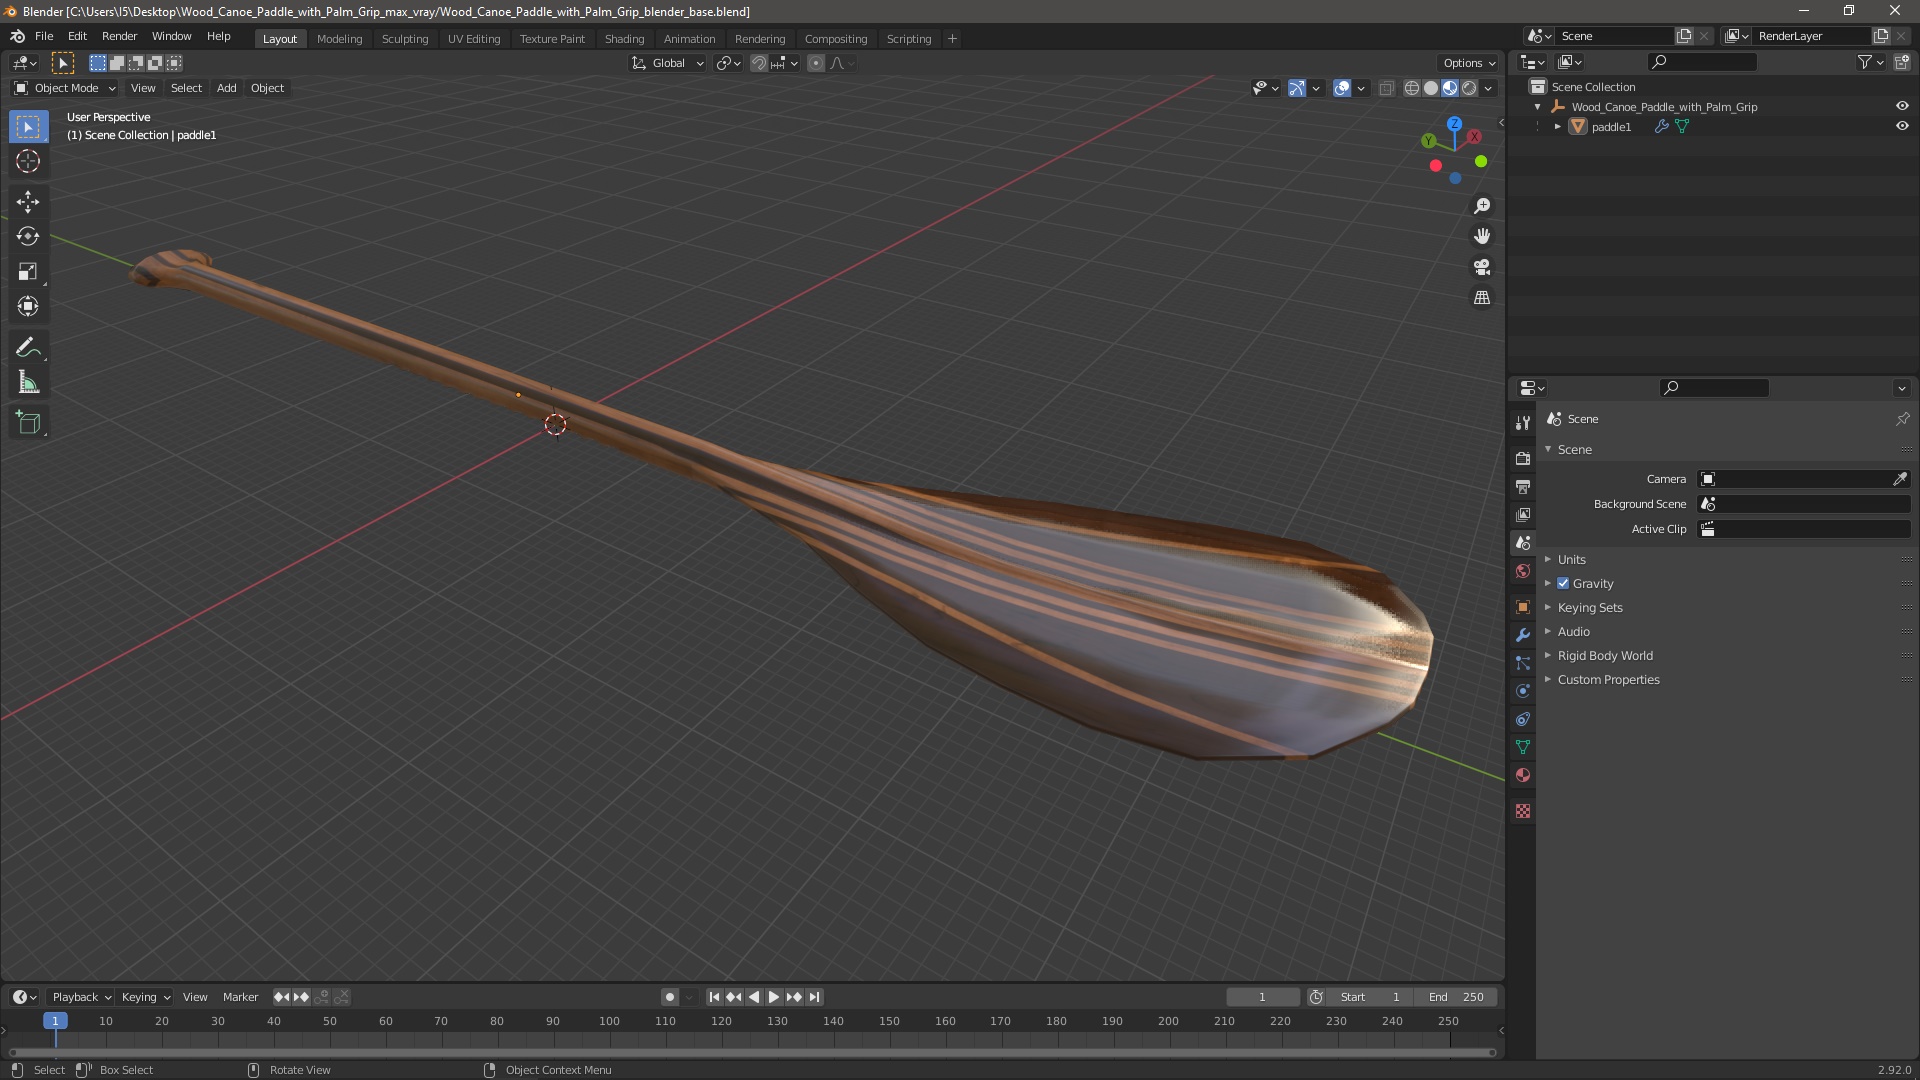Open the viewport Add menu
Viewport: 1920px width, 1080px height.
(x=227, y=88)
